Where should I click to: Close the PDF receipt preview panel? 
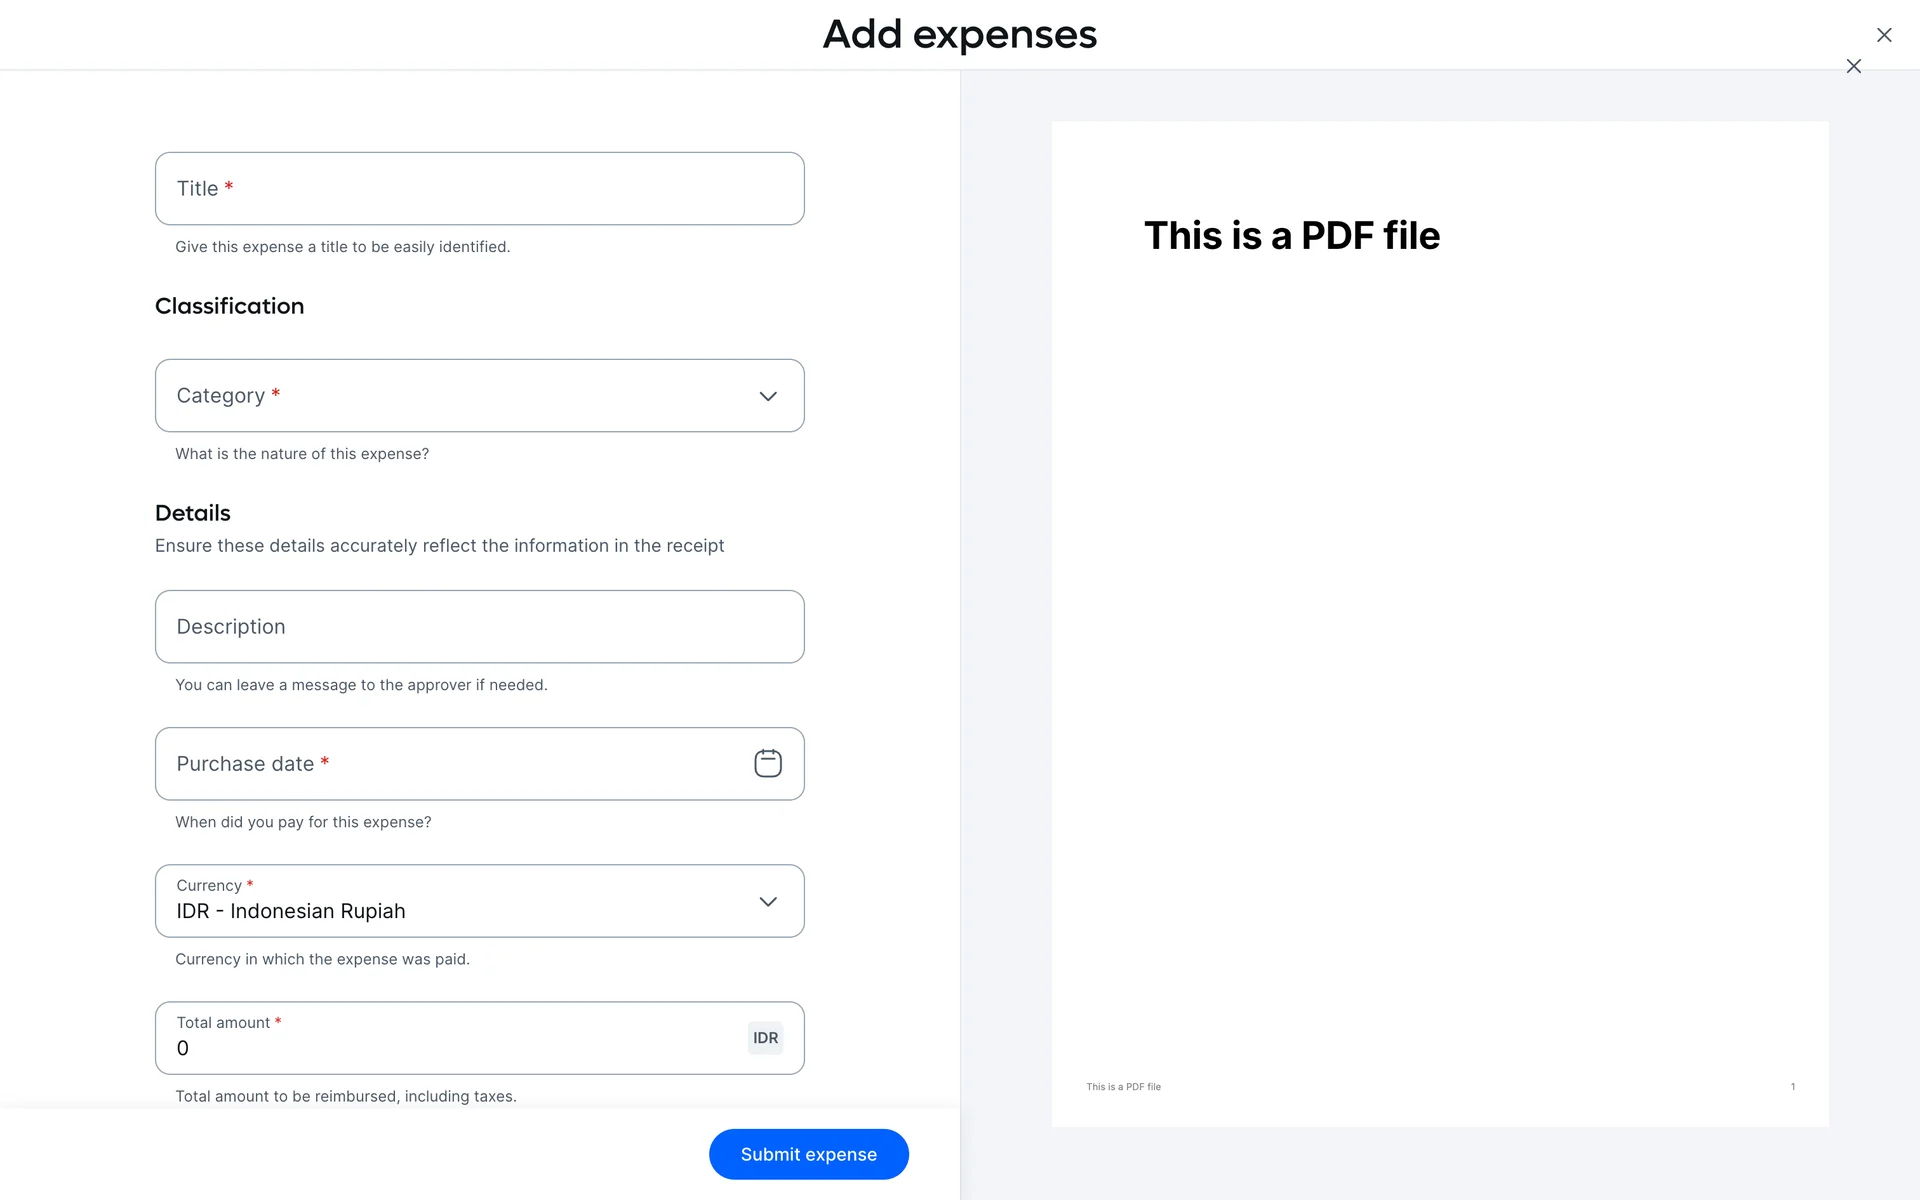[1853, 66]
